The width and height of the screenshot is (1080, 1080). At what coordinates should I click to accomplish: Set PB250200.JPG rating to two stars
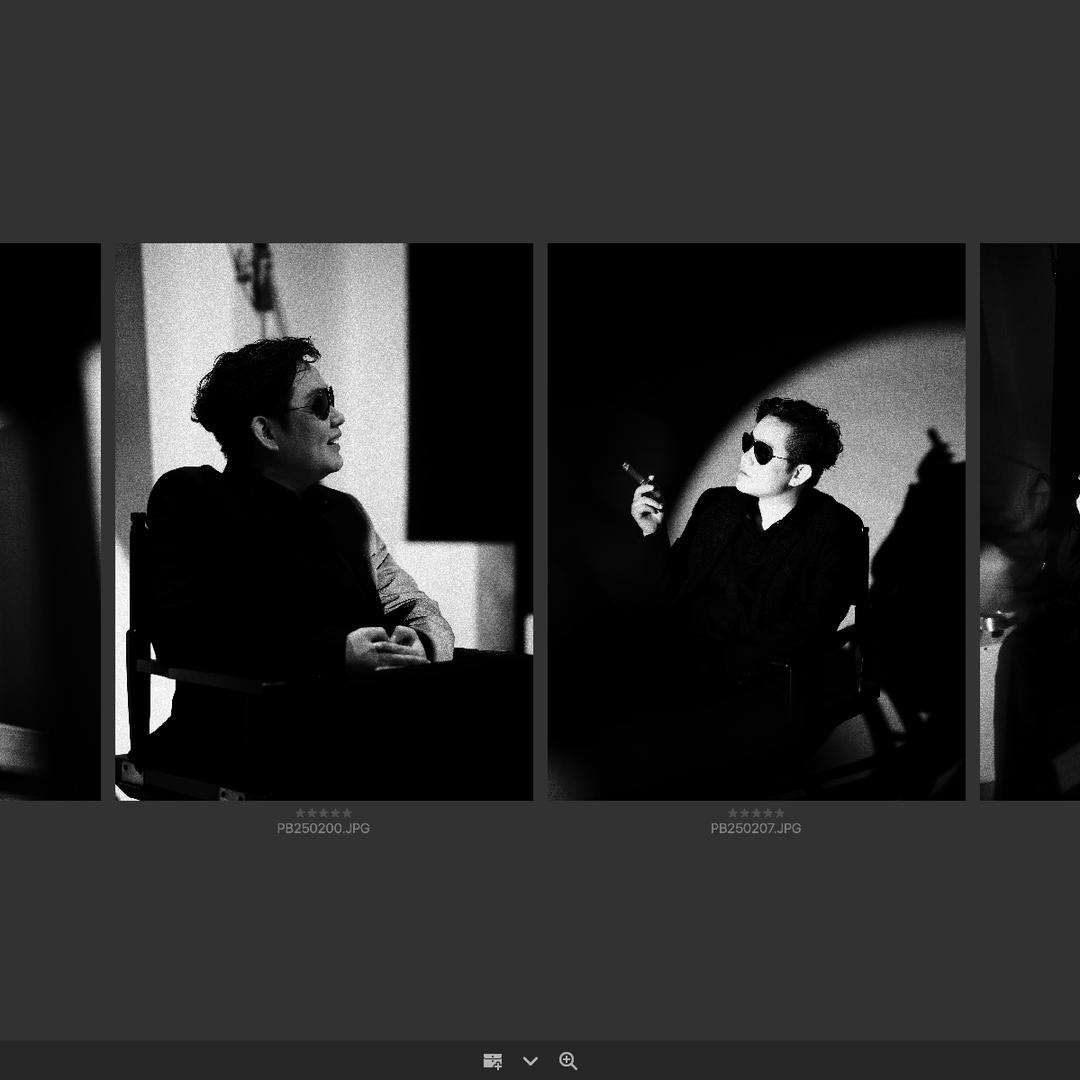tap(312, 813)
